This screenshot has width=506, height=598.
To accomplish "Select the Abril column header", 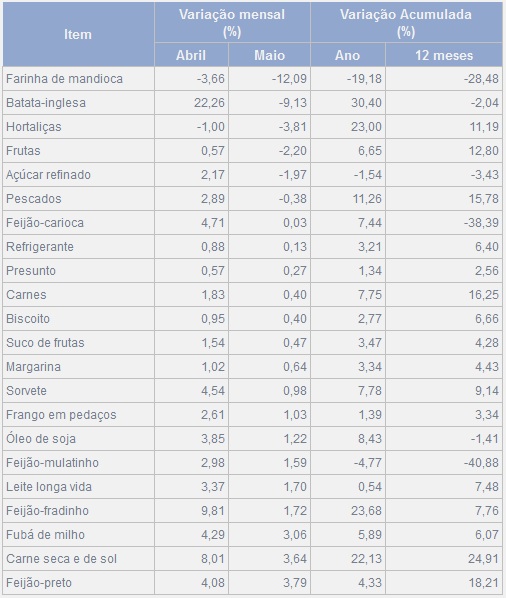I will click(191, 55).
